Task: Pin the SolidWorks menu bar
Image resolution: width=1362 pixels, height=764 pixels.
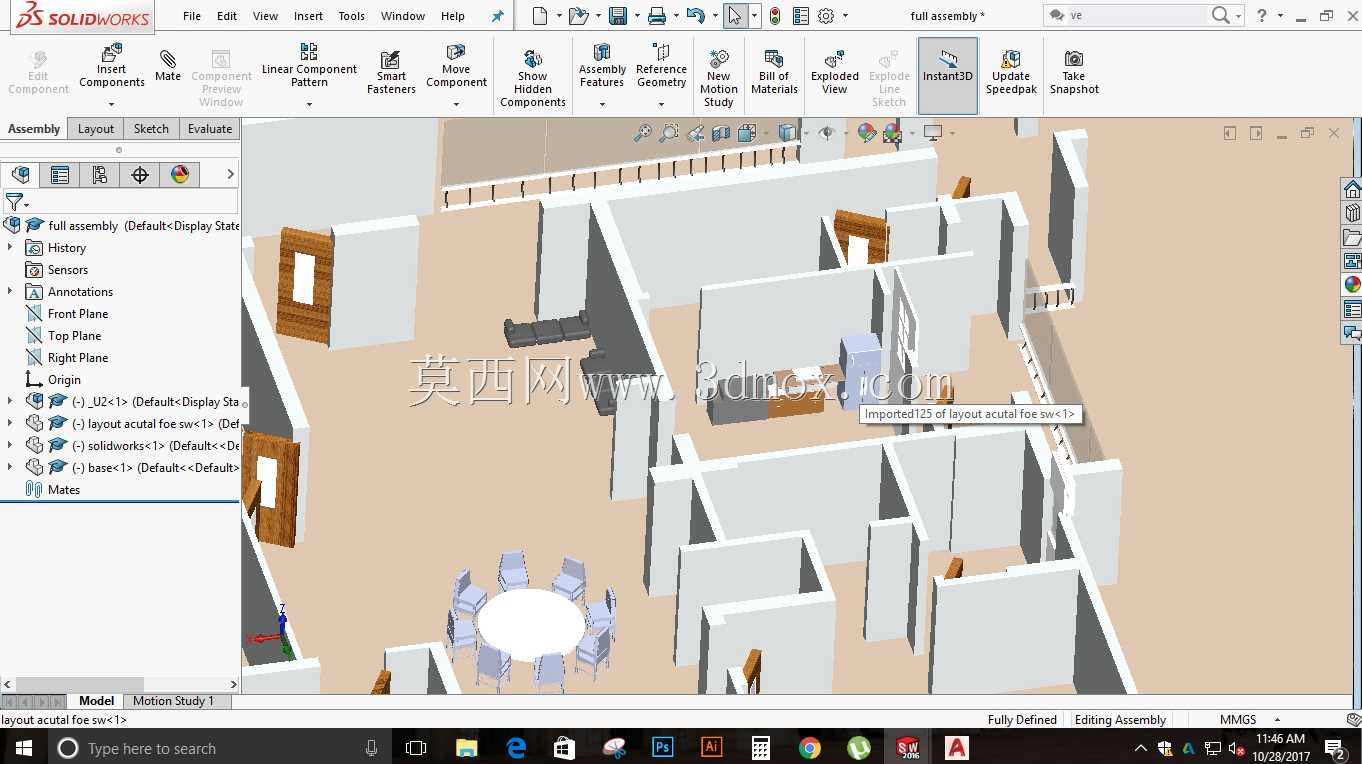Action: (498, 16)
